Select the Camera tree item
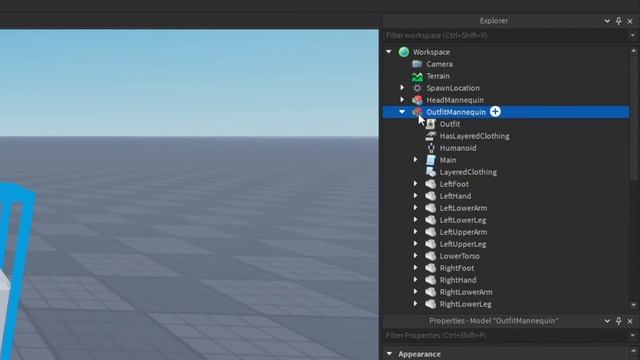Image resolution: width=640 pixels, height=360 pixels. point(439,64)
